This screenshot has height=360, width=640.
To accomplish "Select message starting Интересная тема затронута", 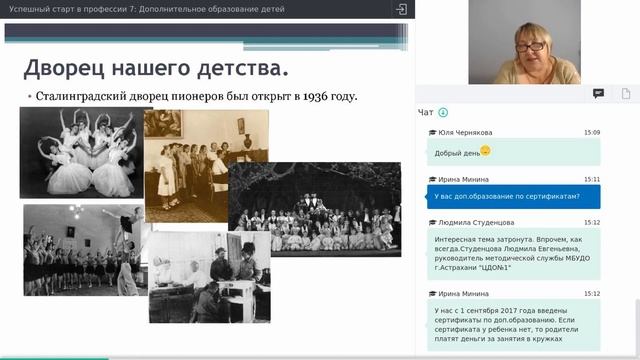I will click(513, 253).
